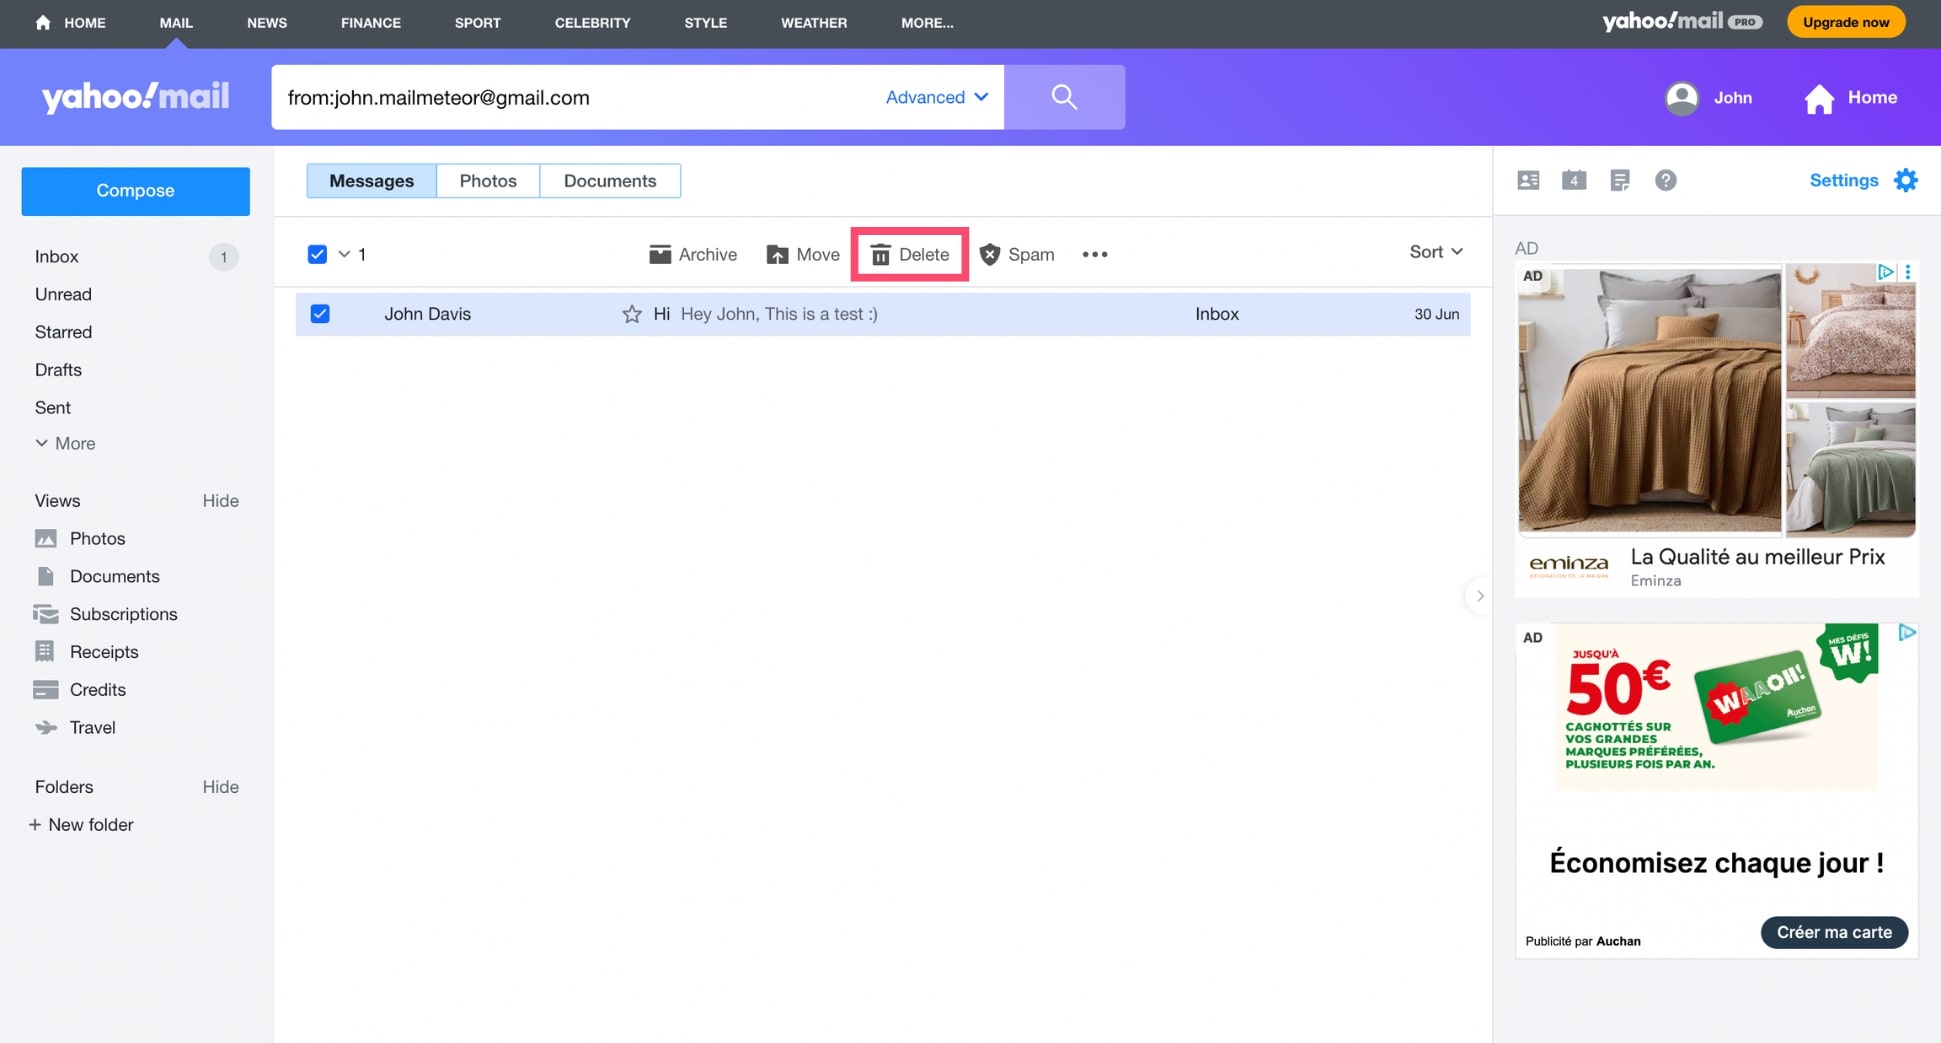Image resolution: width=1941 pixels, height=1043 pixels.
Task: Open the Settings gear icon
Action: pyautogui.click(x=1905, y=180)
